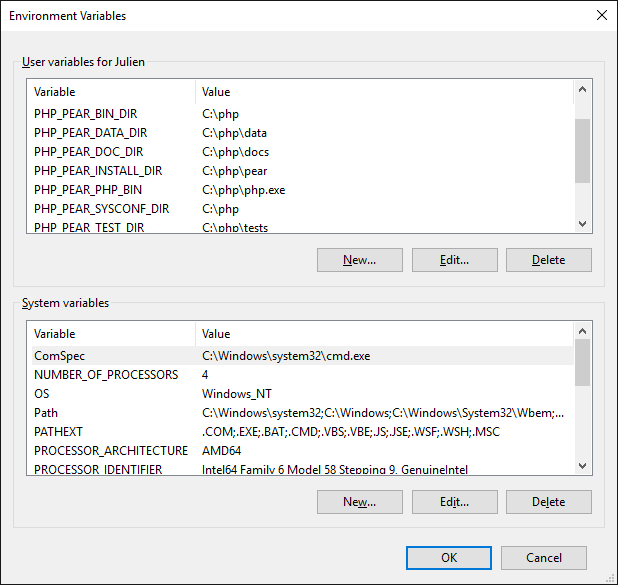Image resolution: width=618 pixels, height=585 pixels.
Task: Select the PROCESSOR_IDENTIFIER system variable
Action: click(302, 469)
